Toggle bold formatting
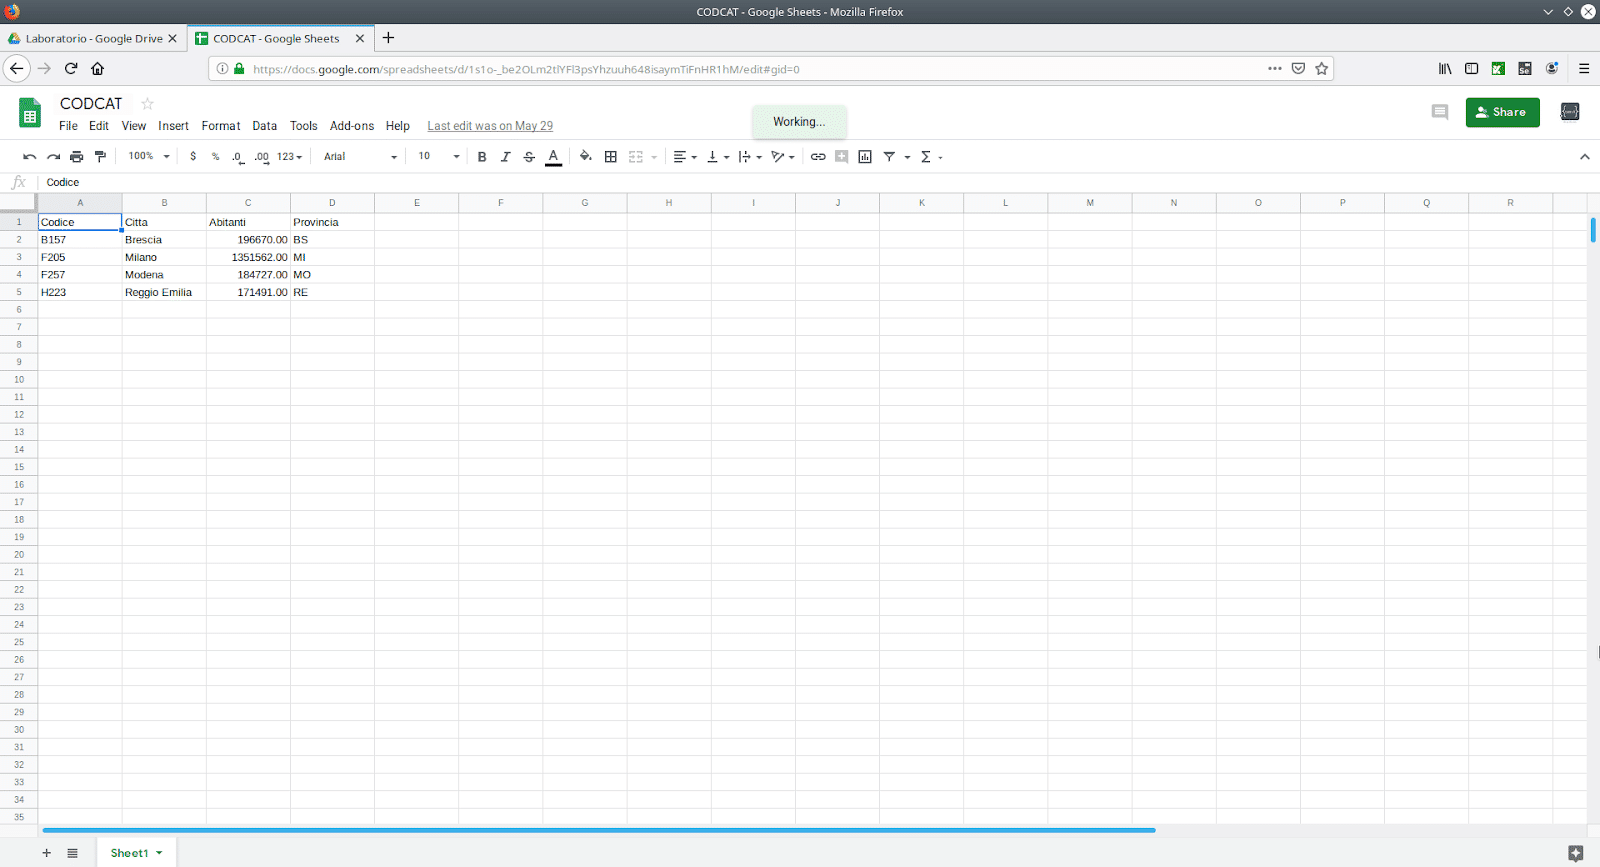The width and height of the screenshot is (1600, 867). [x=482, y=157]
